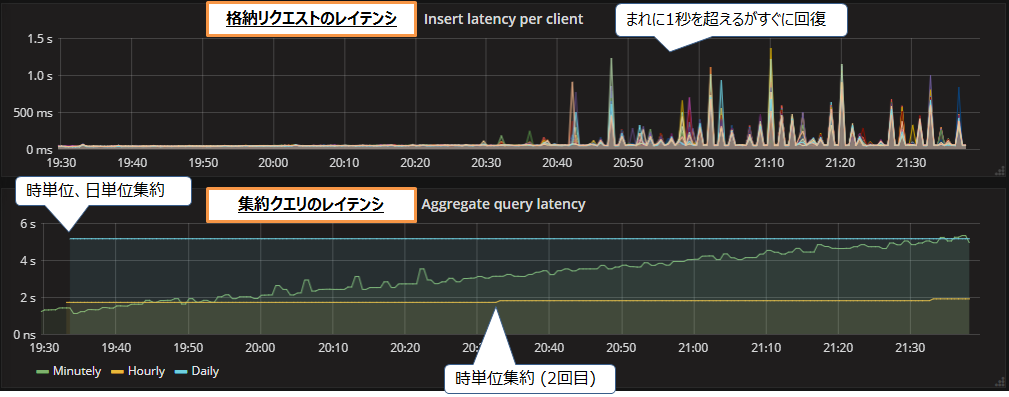Image resolution: width=1009 pixels, height=397 pixels.
Task: Click the 時単位集約 (2回目) callout bubble
Action: pyautogui.click(x=530, y=378)
